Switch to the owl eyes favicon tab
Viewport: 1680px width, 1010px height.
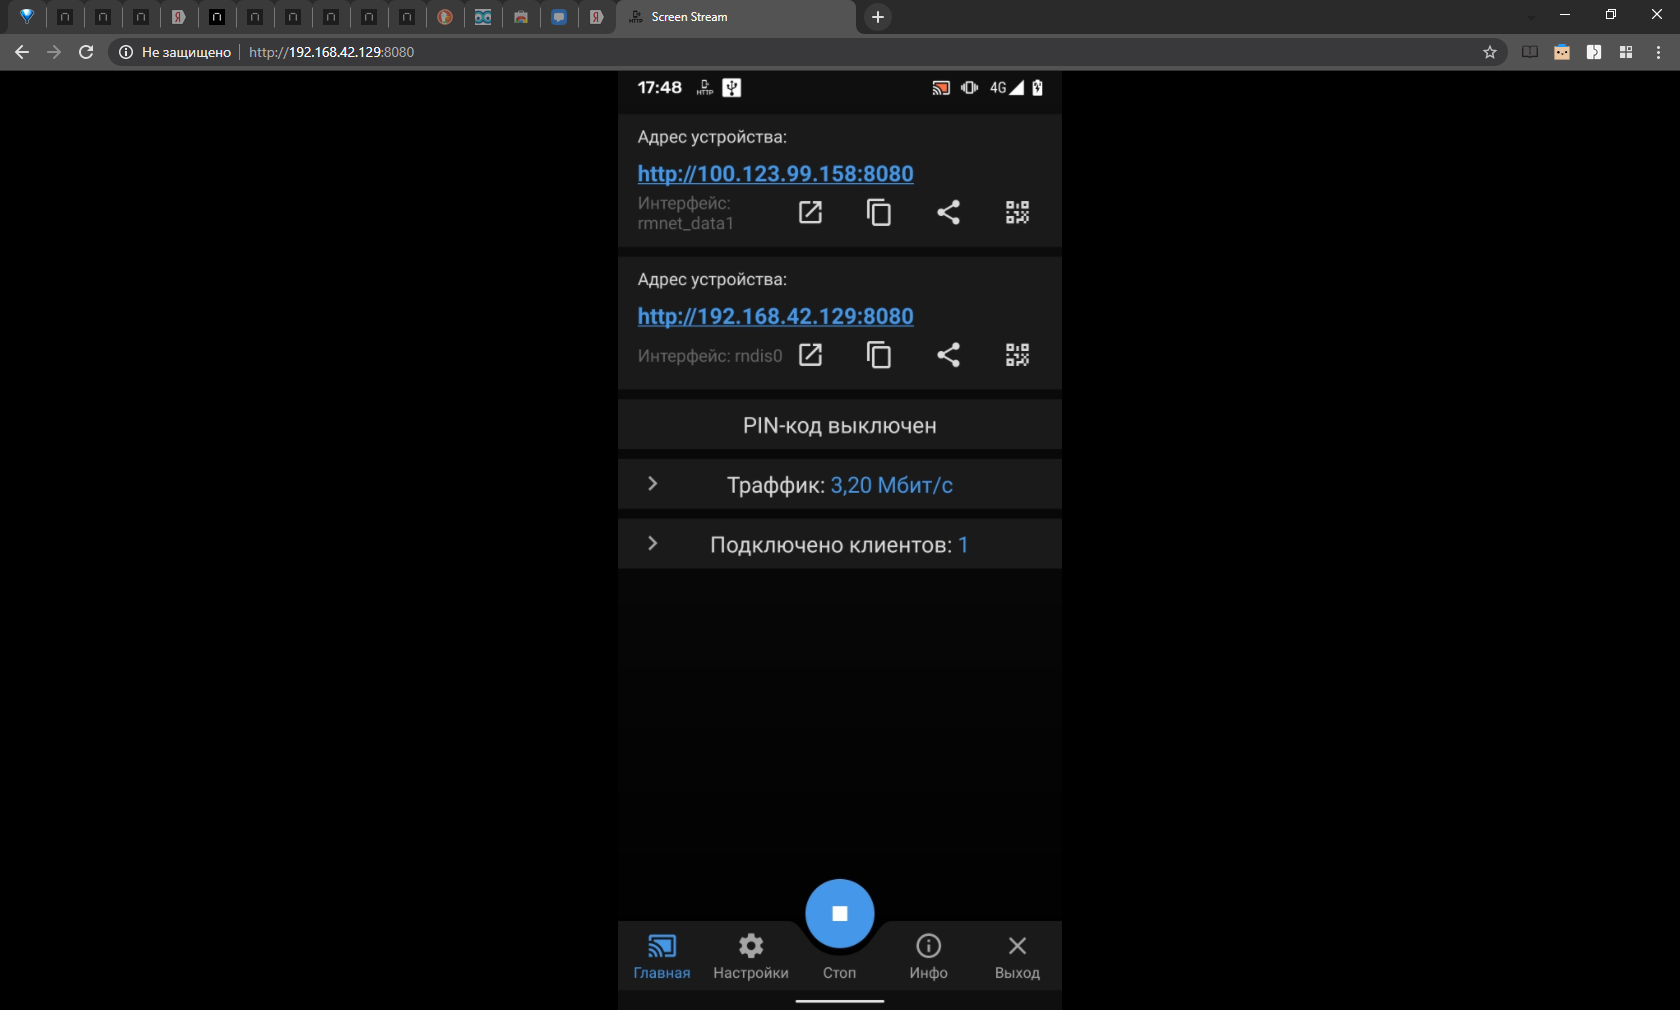click(483, 17)
